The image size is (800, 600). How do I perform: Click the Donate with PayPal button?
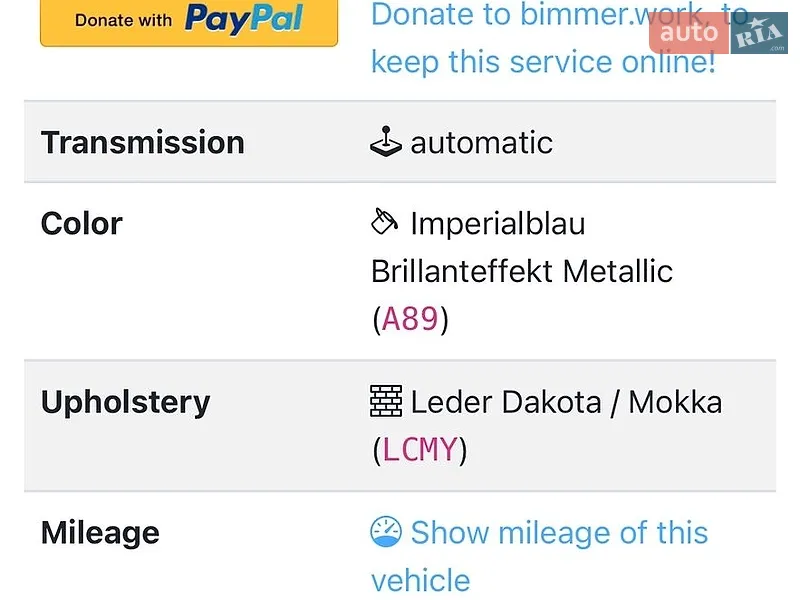tap(189, 22)
